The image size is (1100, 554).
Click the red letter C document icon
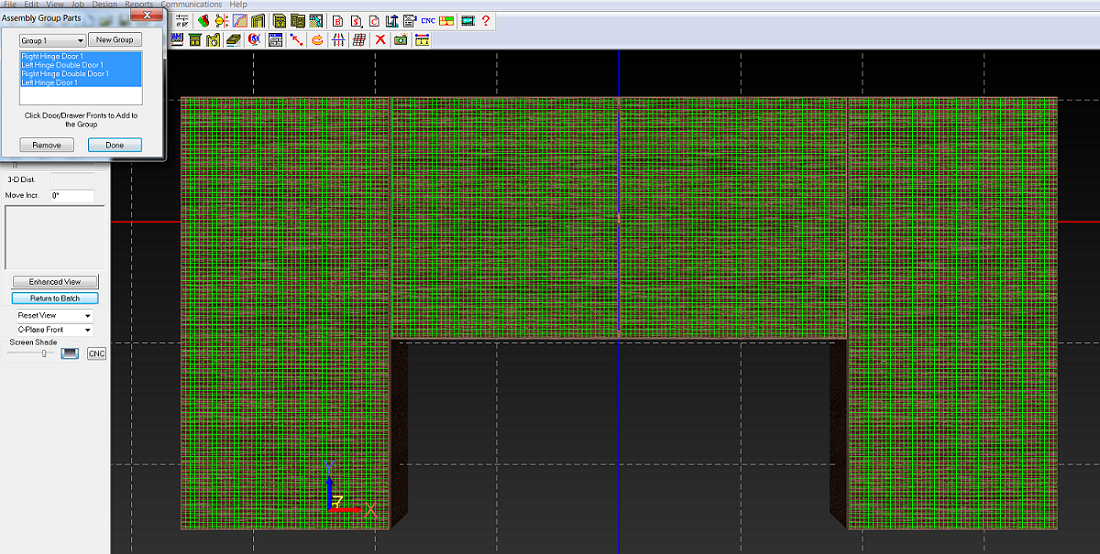373,21
